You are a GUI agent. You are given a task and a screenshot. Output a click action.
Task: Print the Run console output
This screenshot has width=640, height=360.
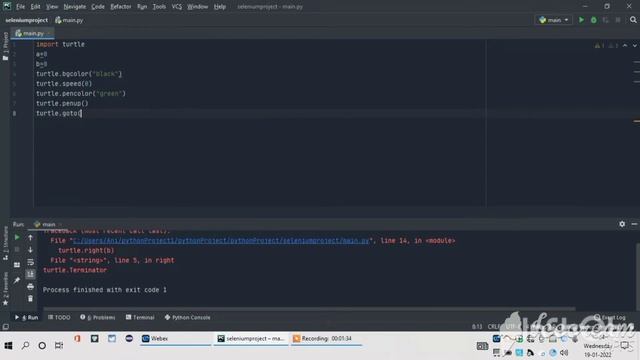click(30, 287)
